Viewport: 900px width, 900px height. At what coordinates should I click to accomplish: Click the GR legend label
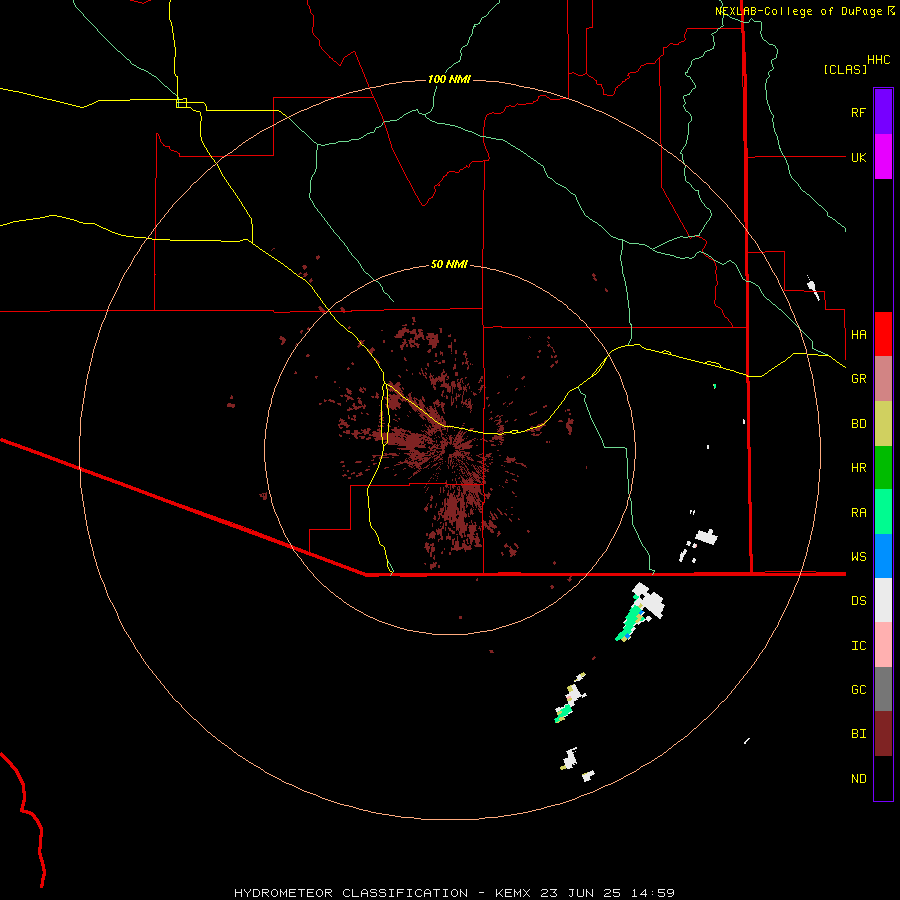(858, 379)
